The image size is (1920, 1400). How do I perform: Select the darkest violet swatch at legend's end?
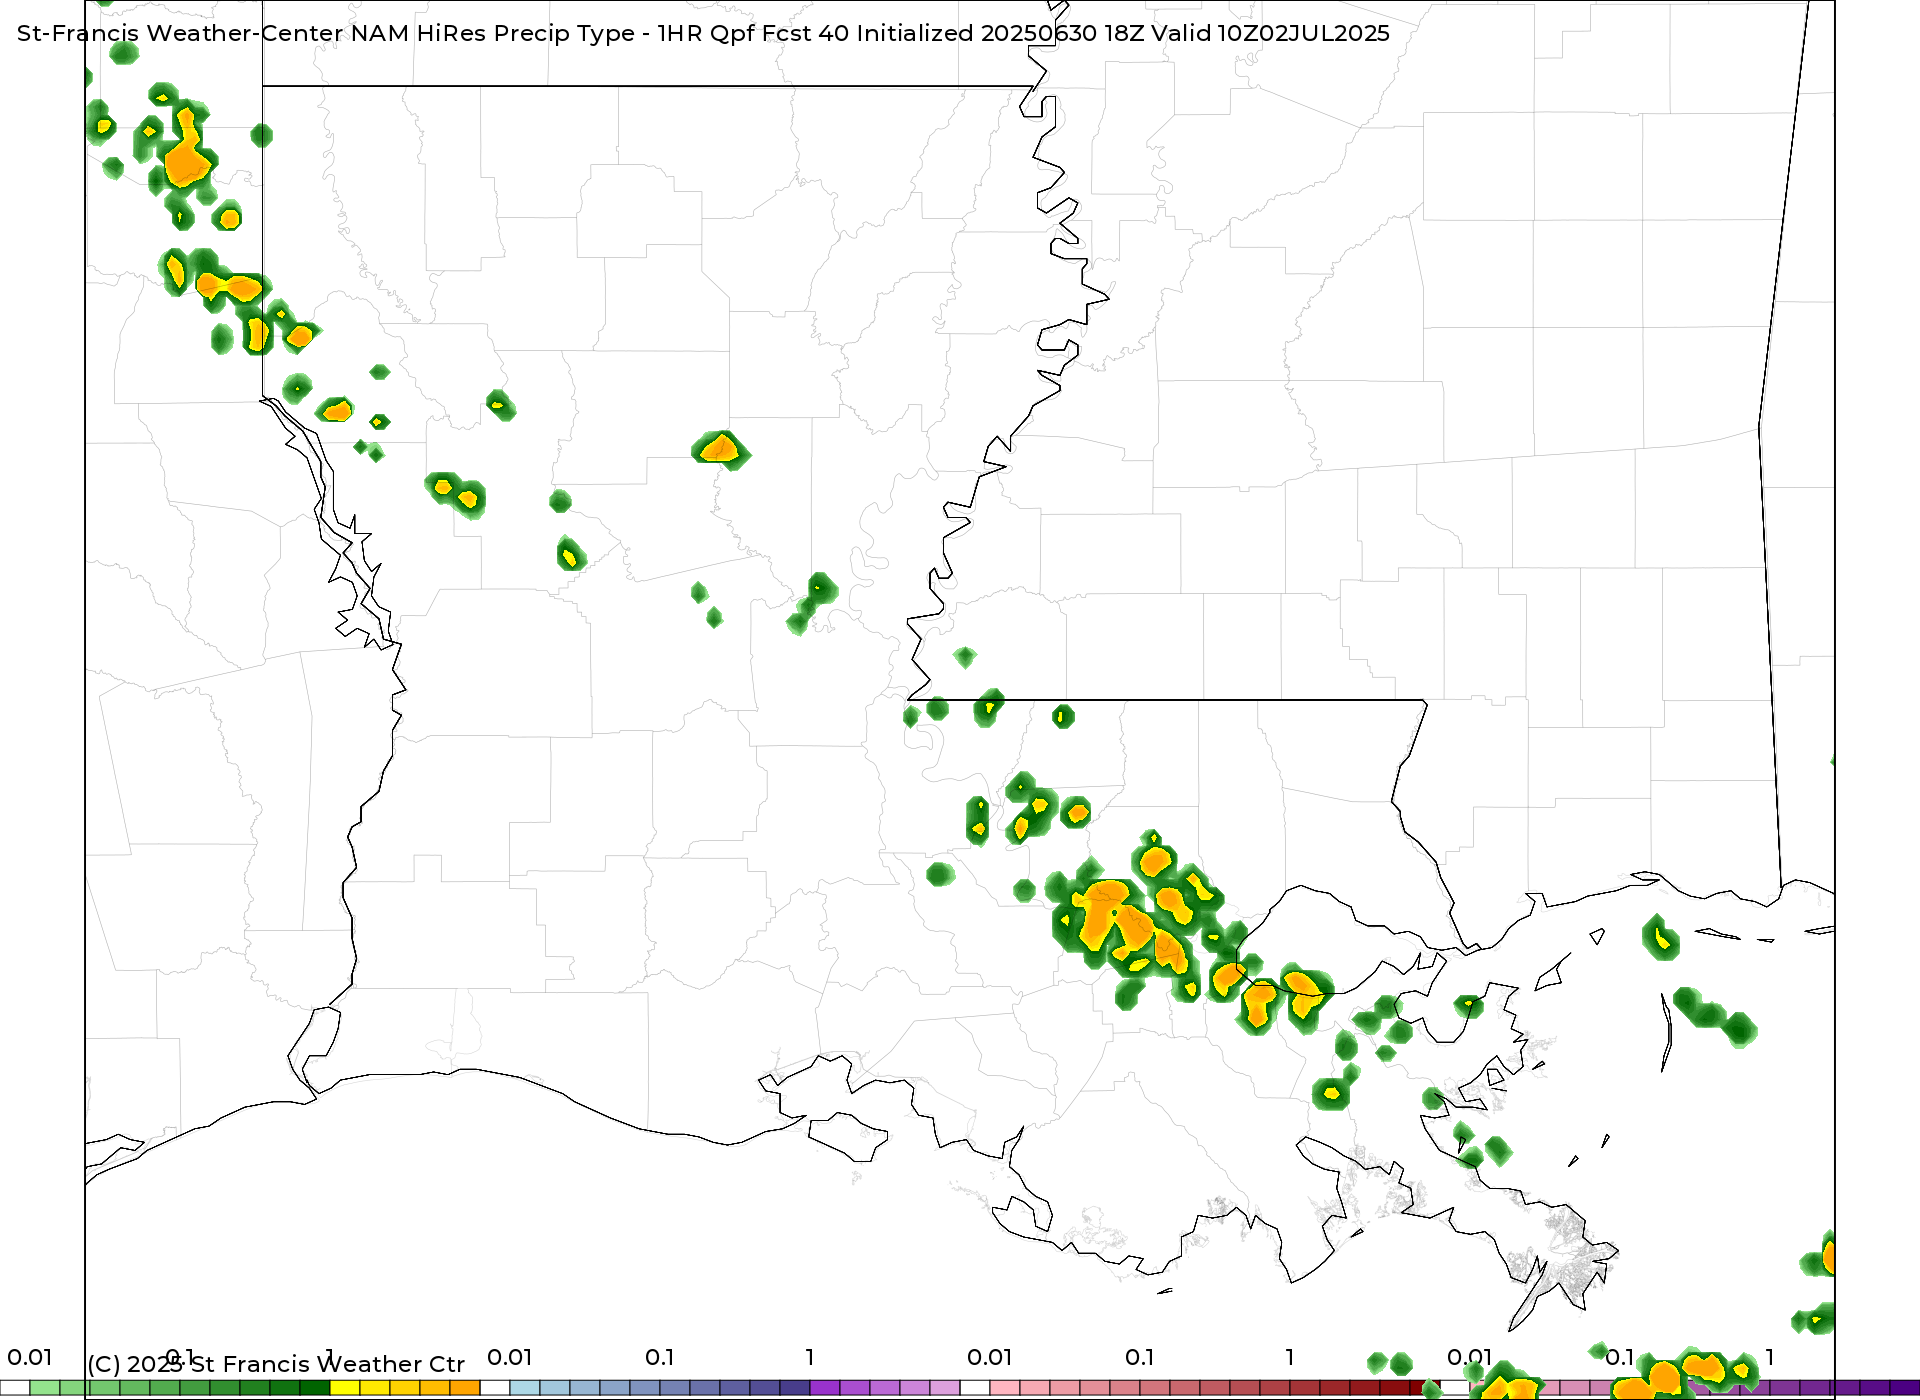tap(1905, 1388)
